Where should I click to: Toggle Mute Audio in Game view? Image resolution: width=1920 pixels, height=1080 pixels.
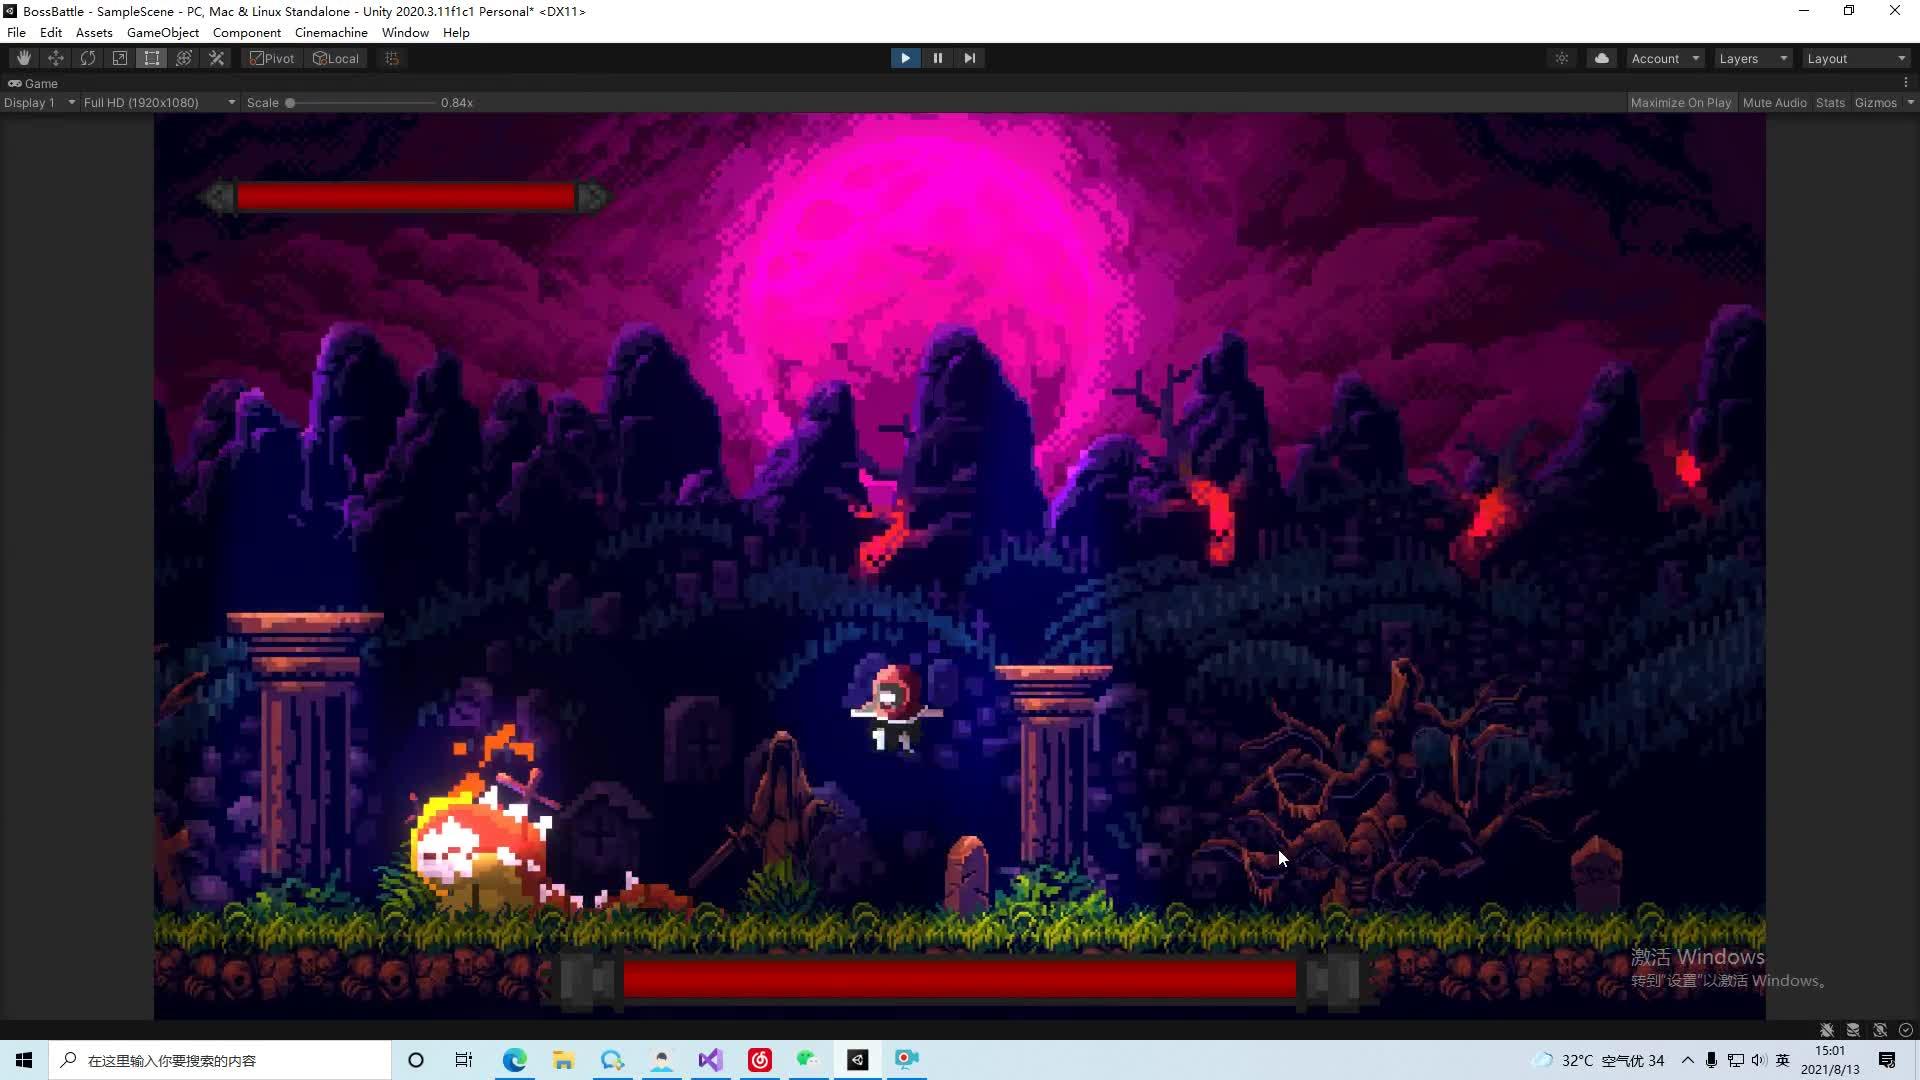tap(1774, 102)
